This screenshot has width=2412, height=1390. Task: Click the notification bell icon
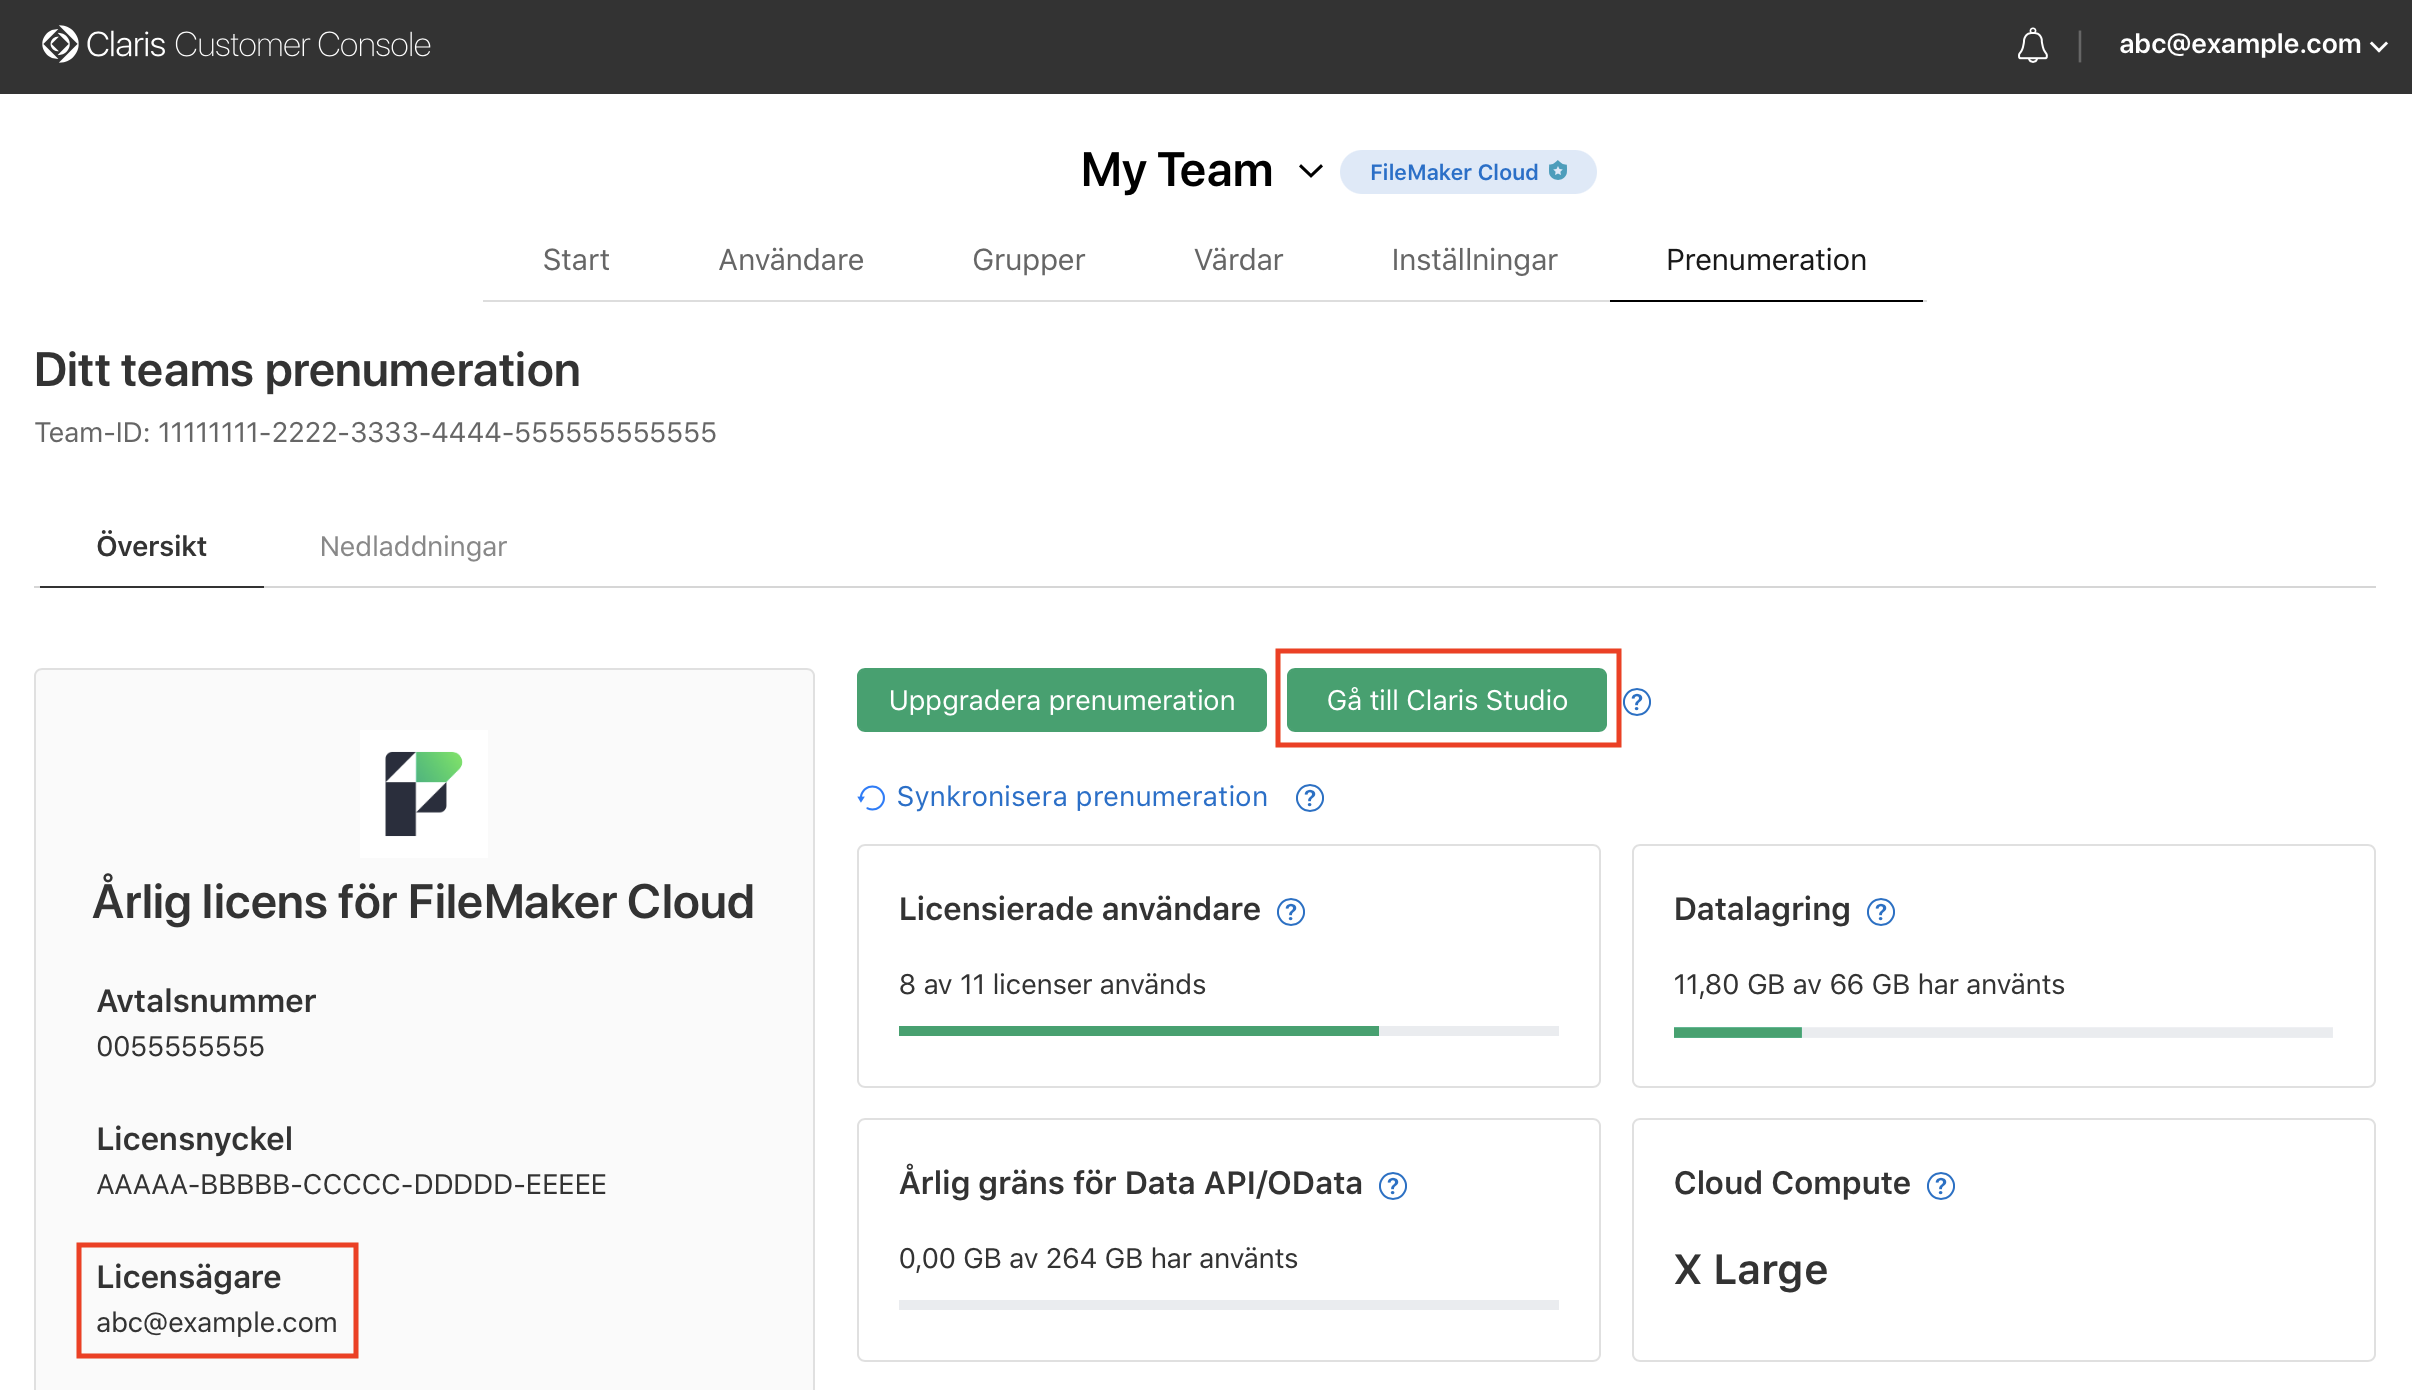pyautogui.click(x=2032, y=46)
